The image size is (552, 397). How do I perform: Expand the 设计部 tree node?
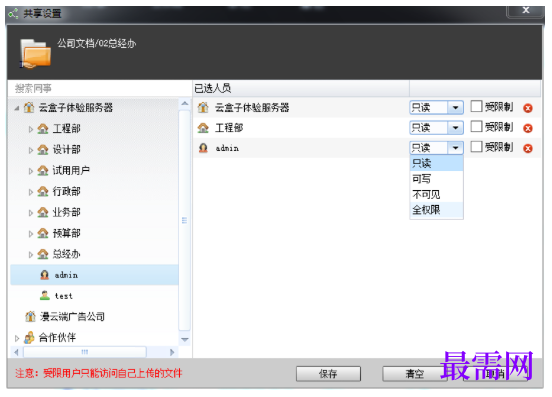[31, 150]
